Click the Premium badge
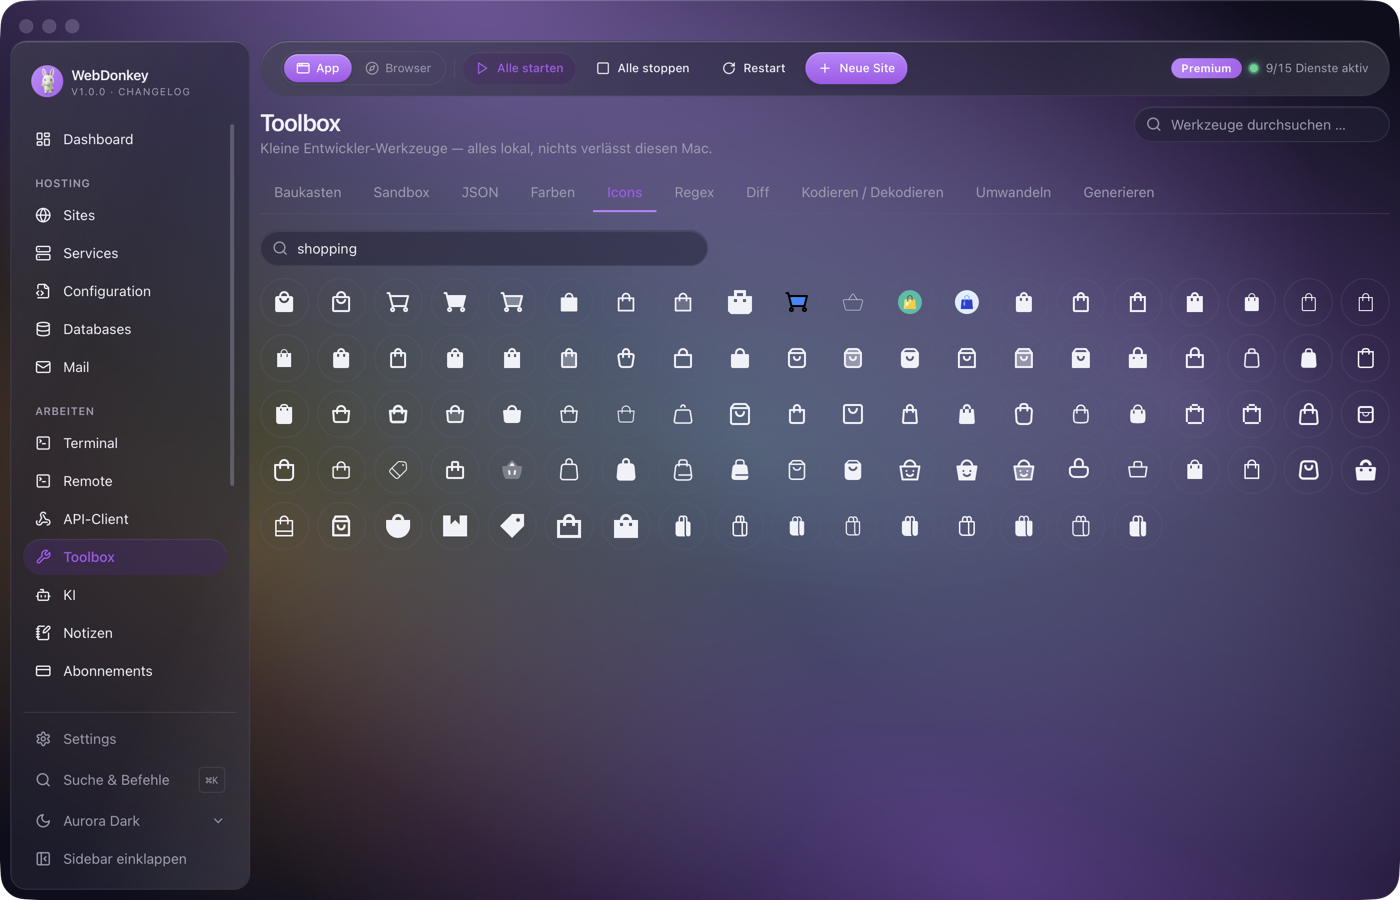The width and height of the screenshot is (1400, 900). [1206, 68]
